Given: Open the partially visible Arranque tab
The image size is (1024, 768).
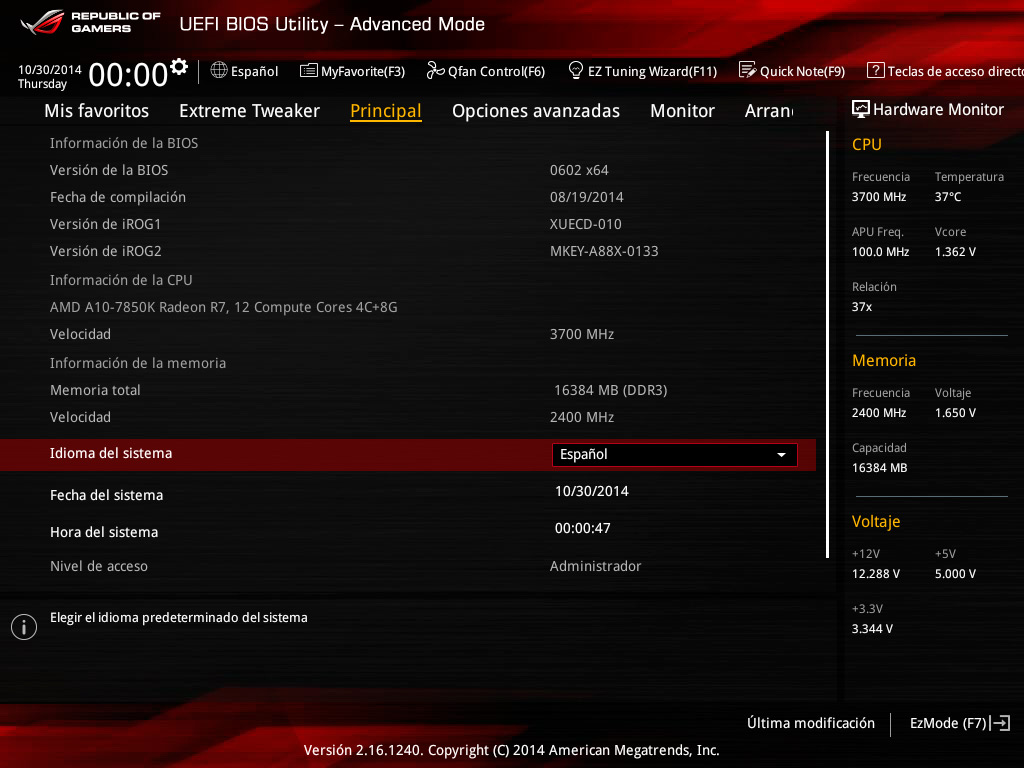Looking at the screenshot, I should coord(769,111).
